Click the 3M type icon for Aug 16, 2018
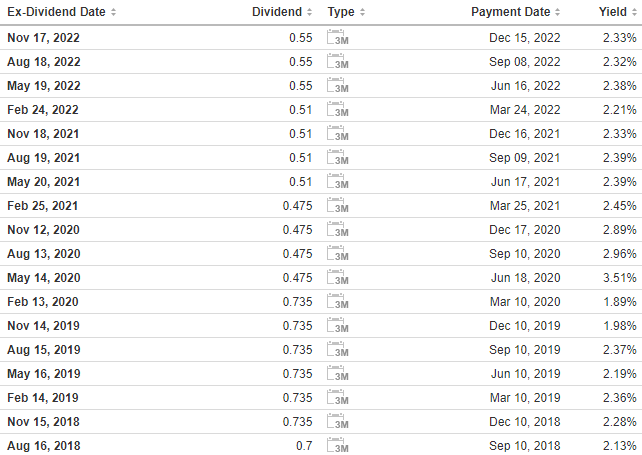The image size is (642, 455). pyautogui.click(x=338, y=445)
